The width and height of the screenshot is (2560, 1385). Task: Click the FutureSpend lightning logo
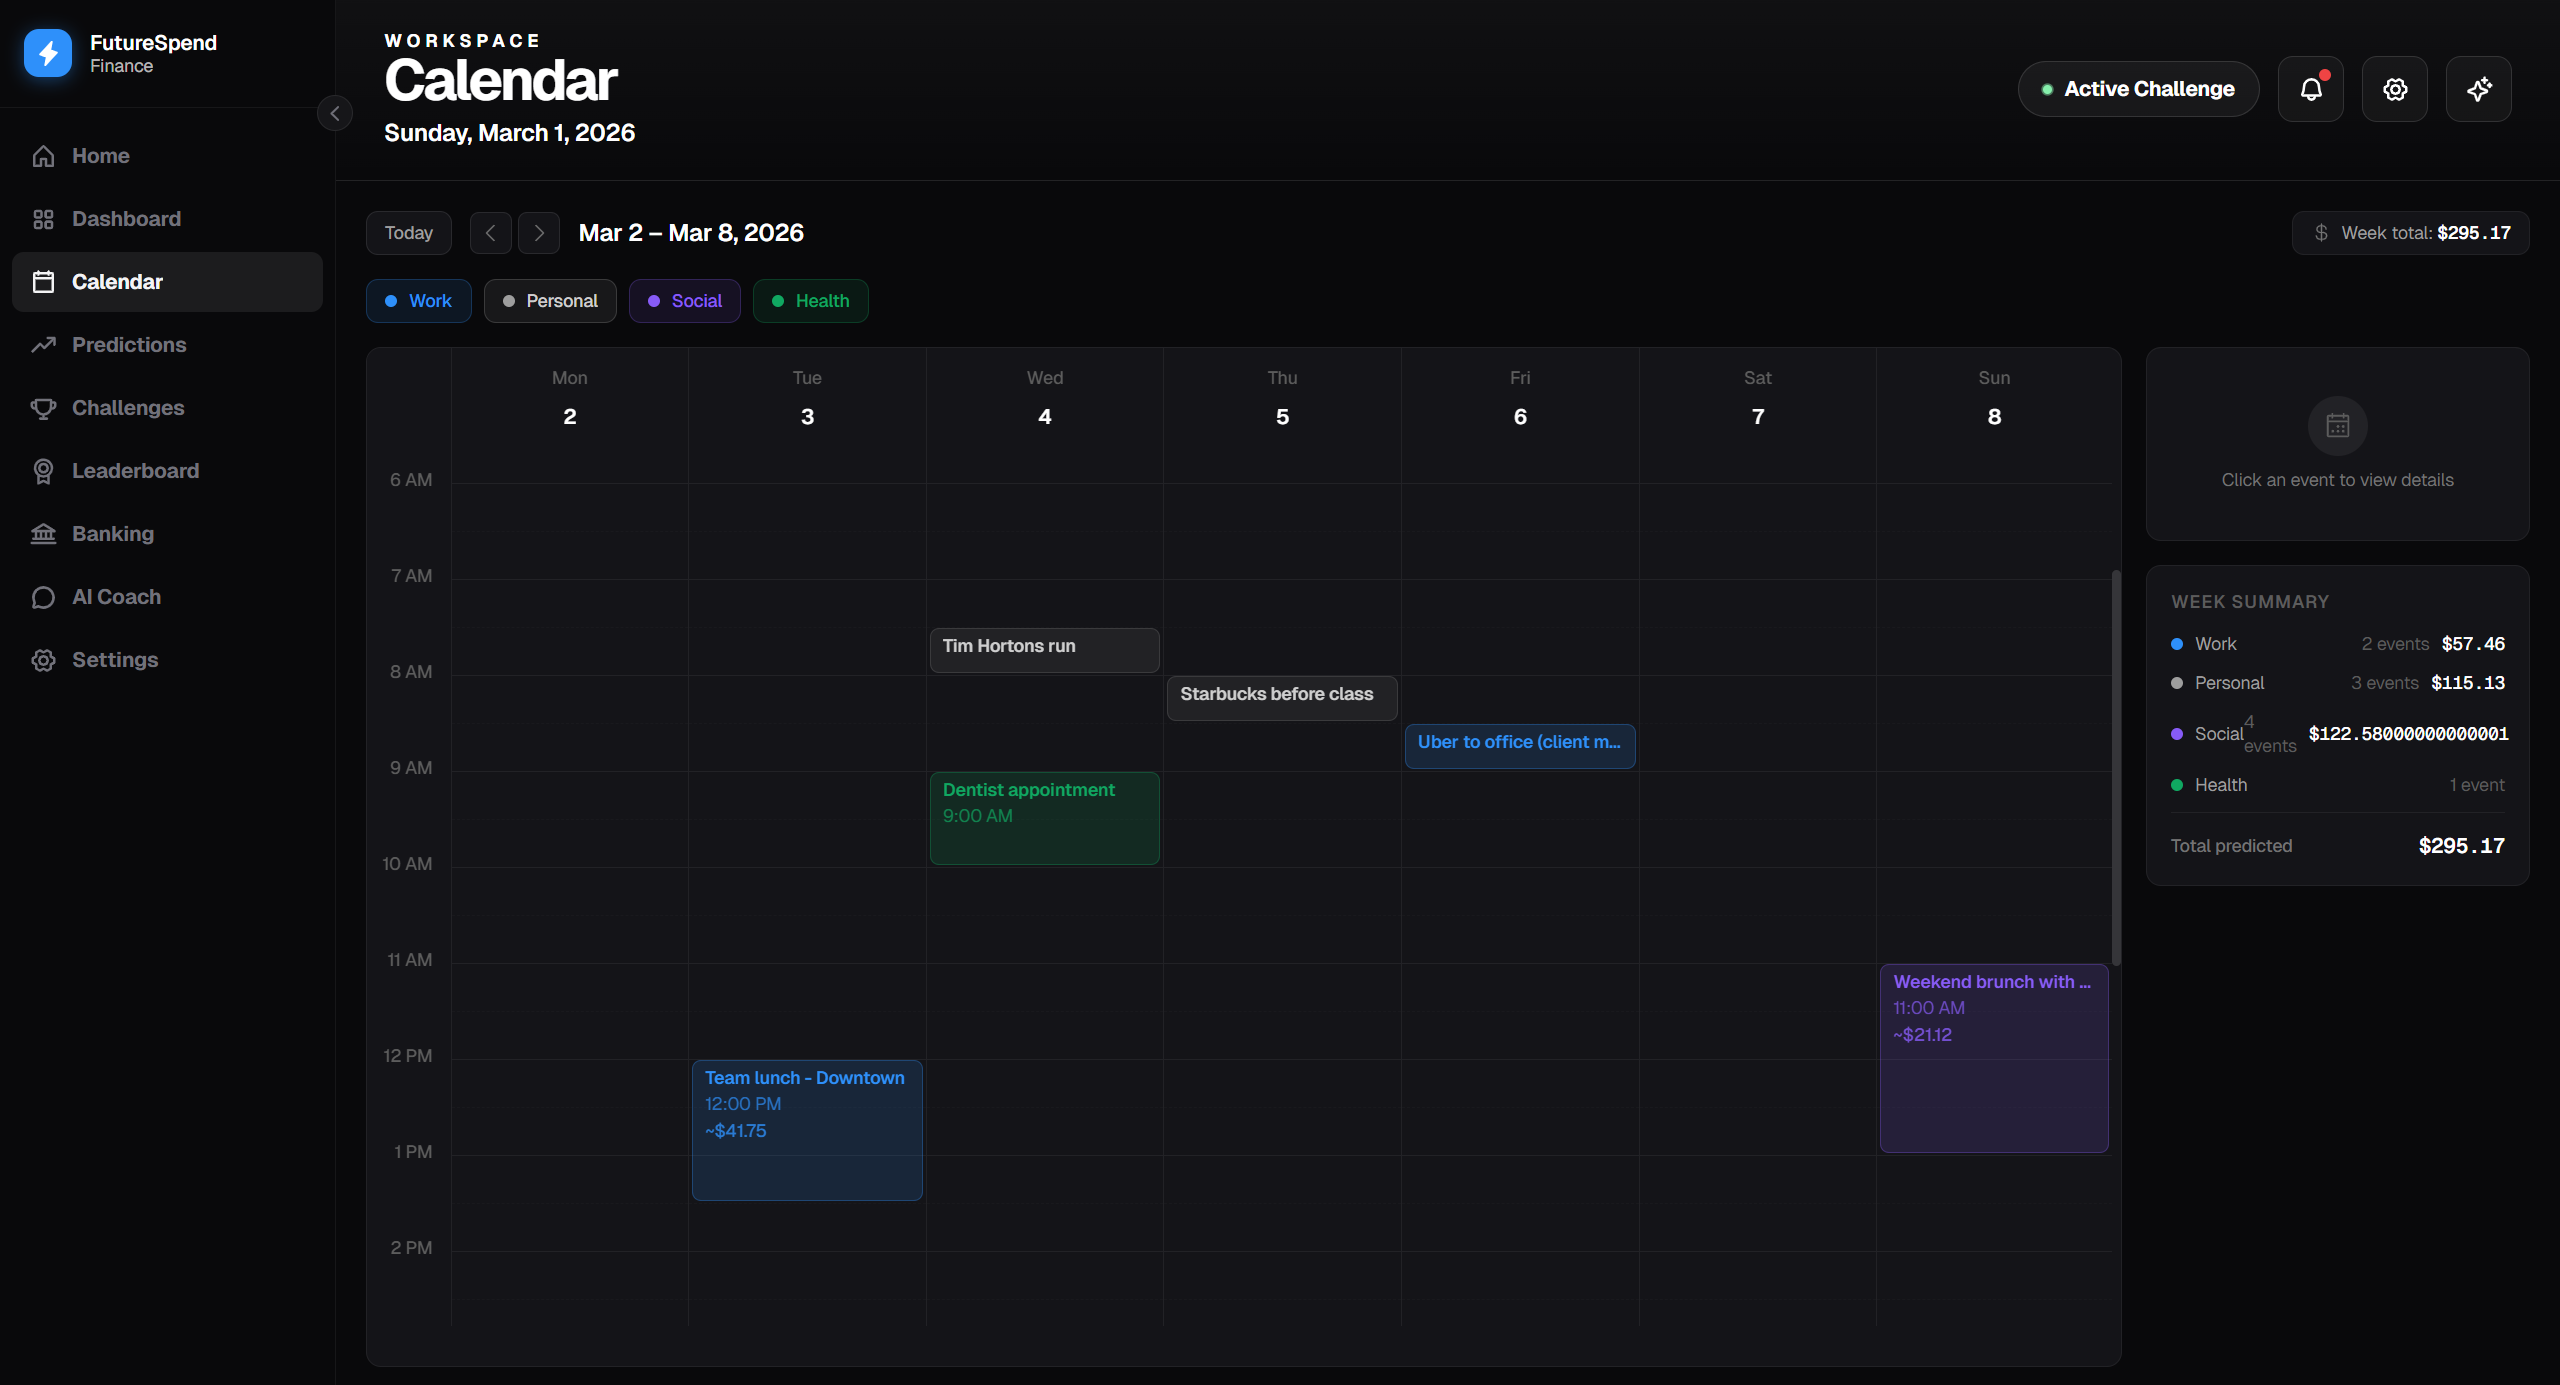[x=48, y=53]
